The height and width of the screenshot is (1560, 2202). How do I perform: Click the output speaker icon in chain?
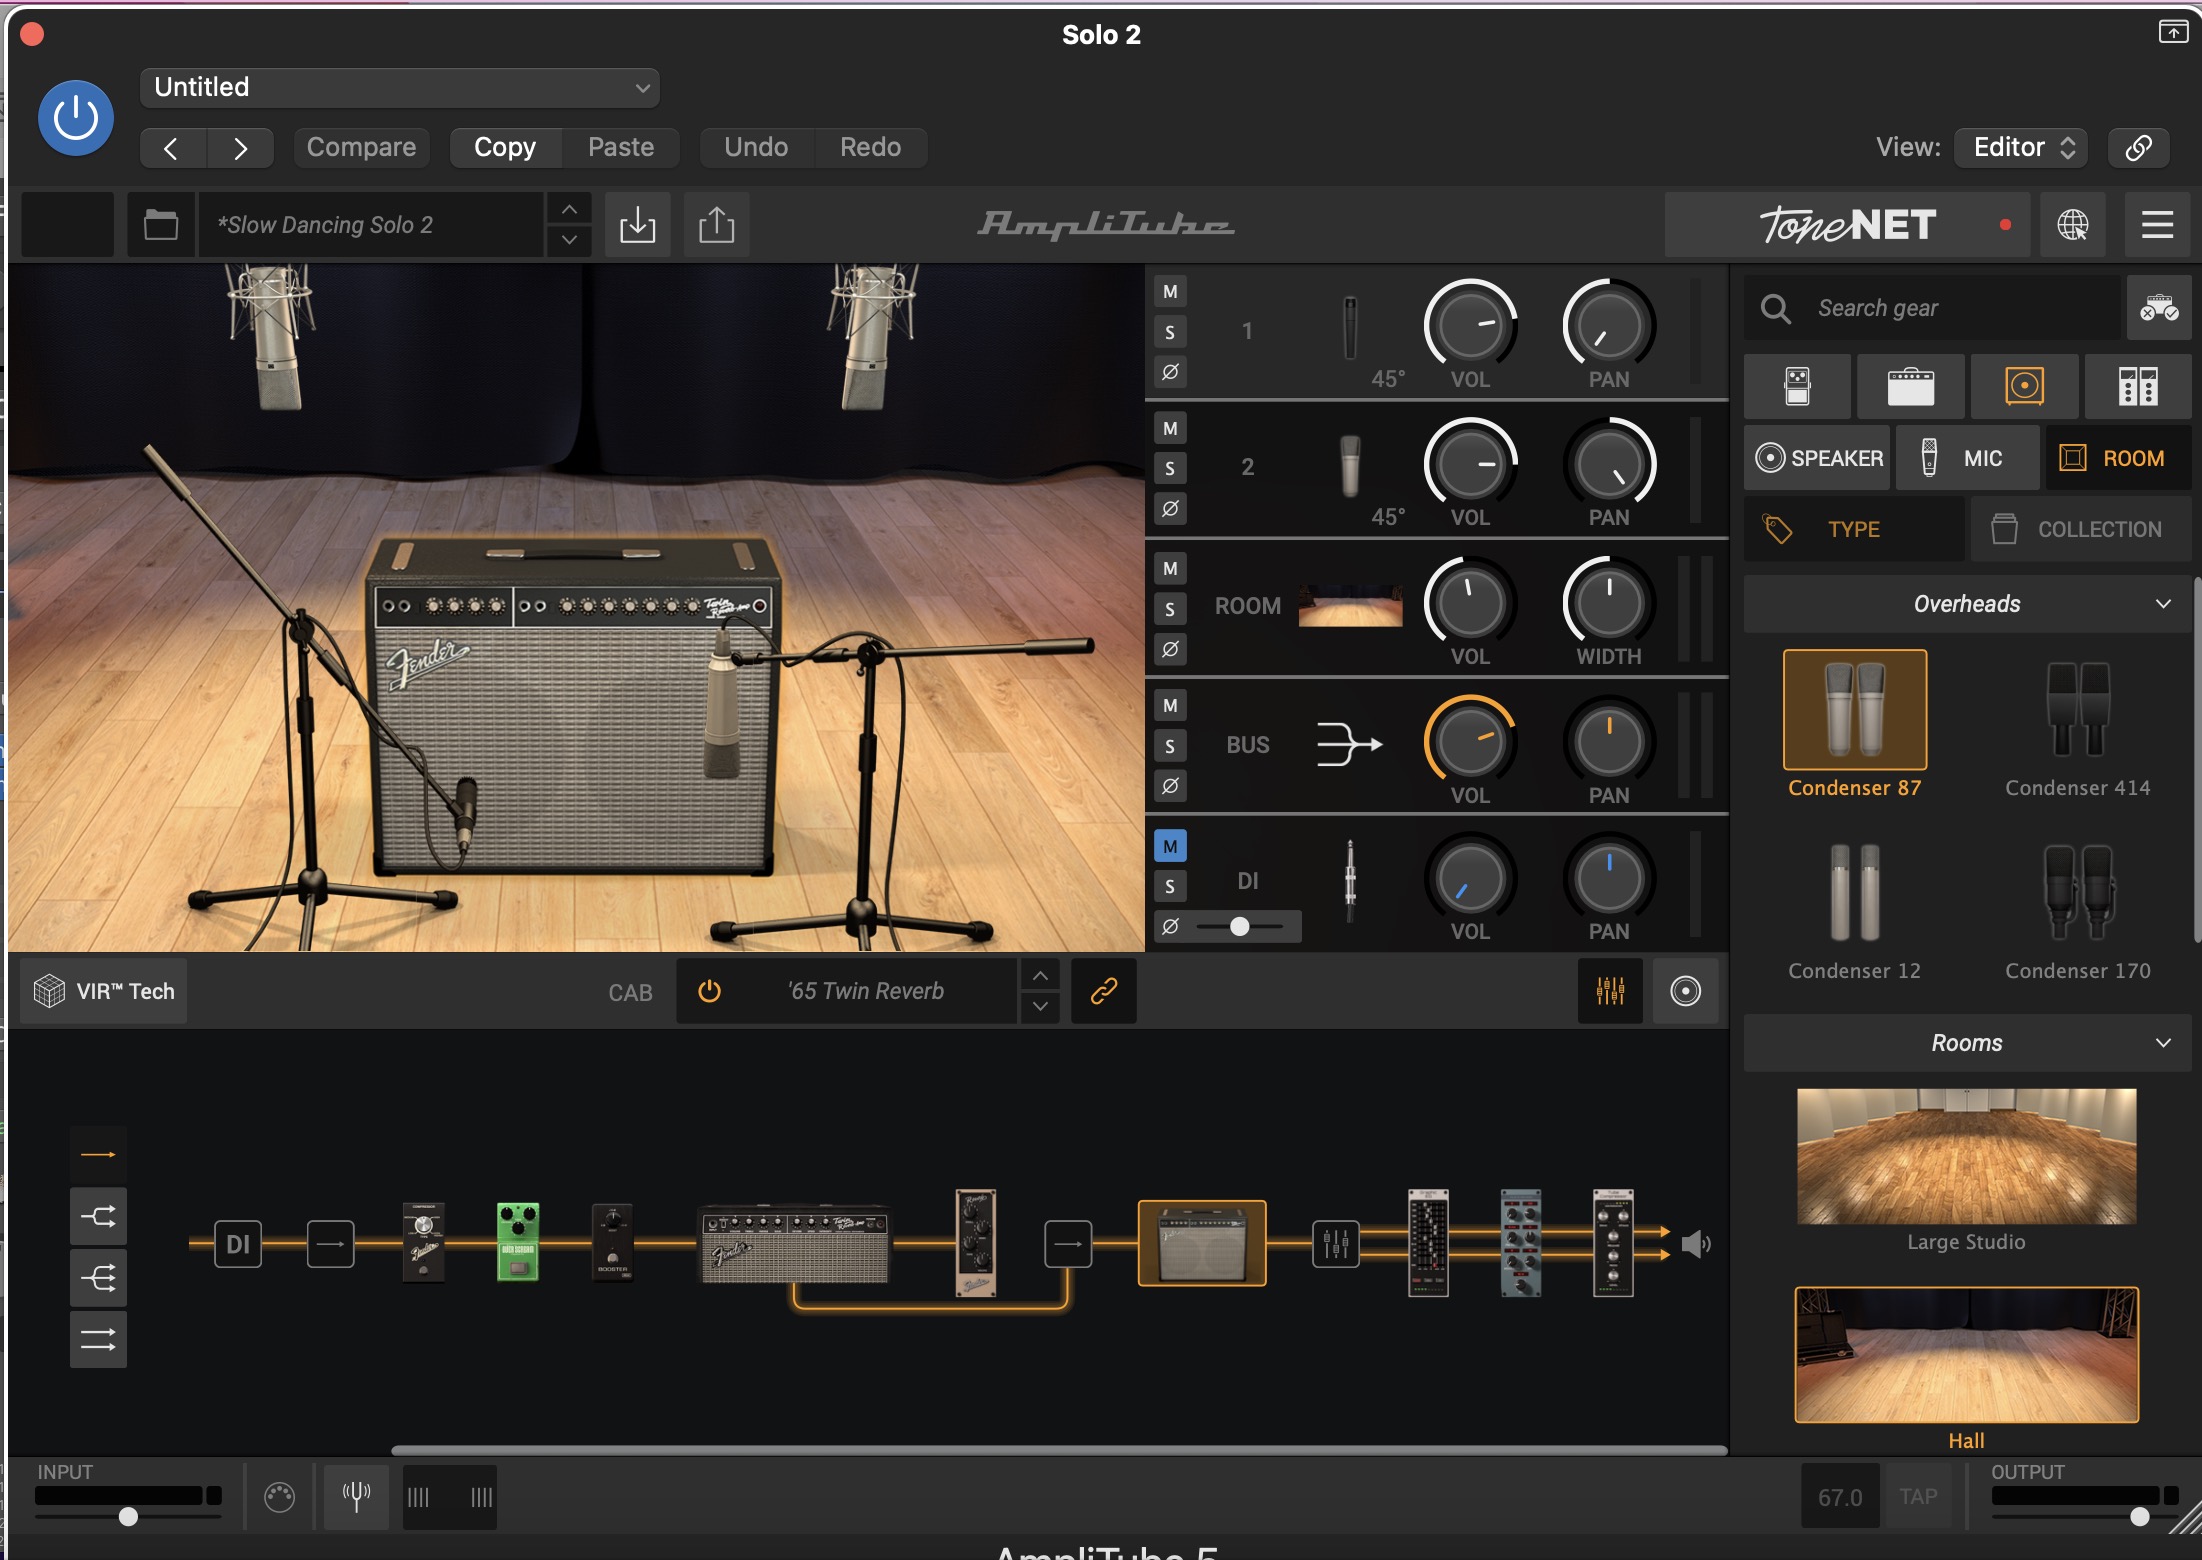tap(1696, 1244)
